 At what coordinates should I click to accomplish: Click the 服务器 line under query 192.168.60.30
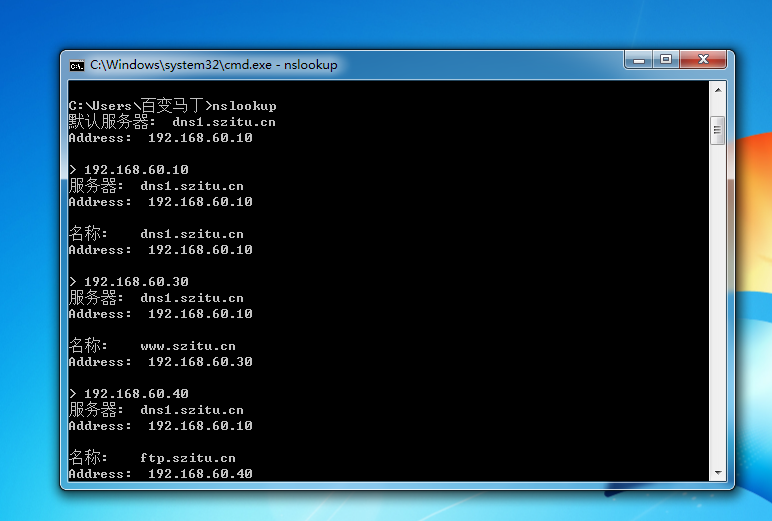tap(156, 298)
